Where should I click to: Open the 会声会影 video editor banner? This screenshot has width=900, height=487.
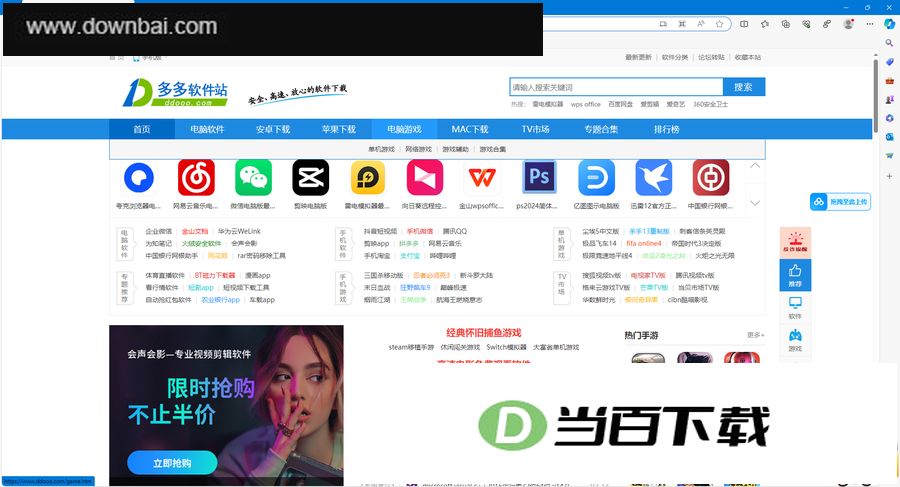[226, 405]
